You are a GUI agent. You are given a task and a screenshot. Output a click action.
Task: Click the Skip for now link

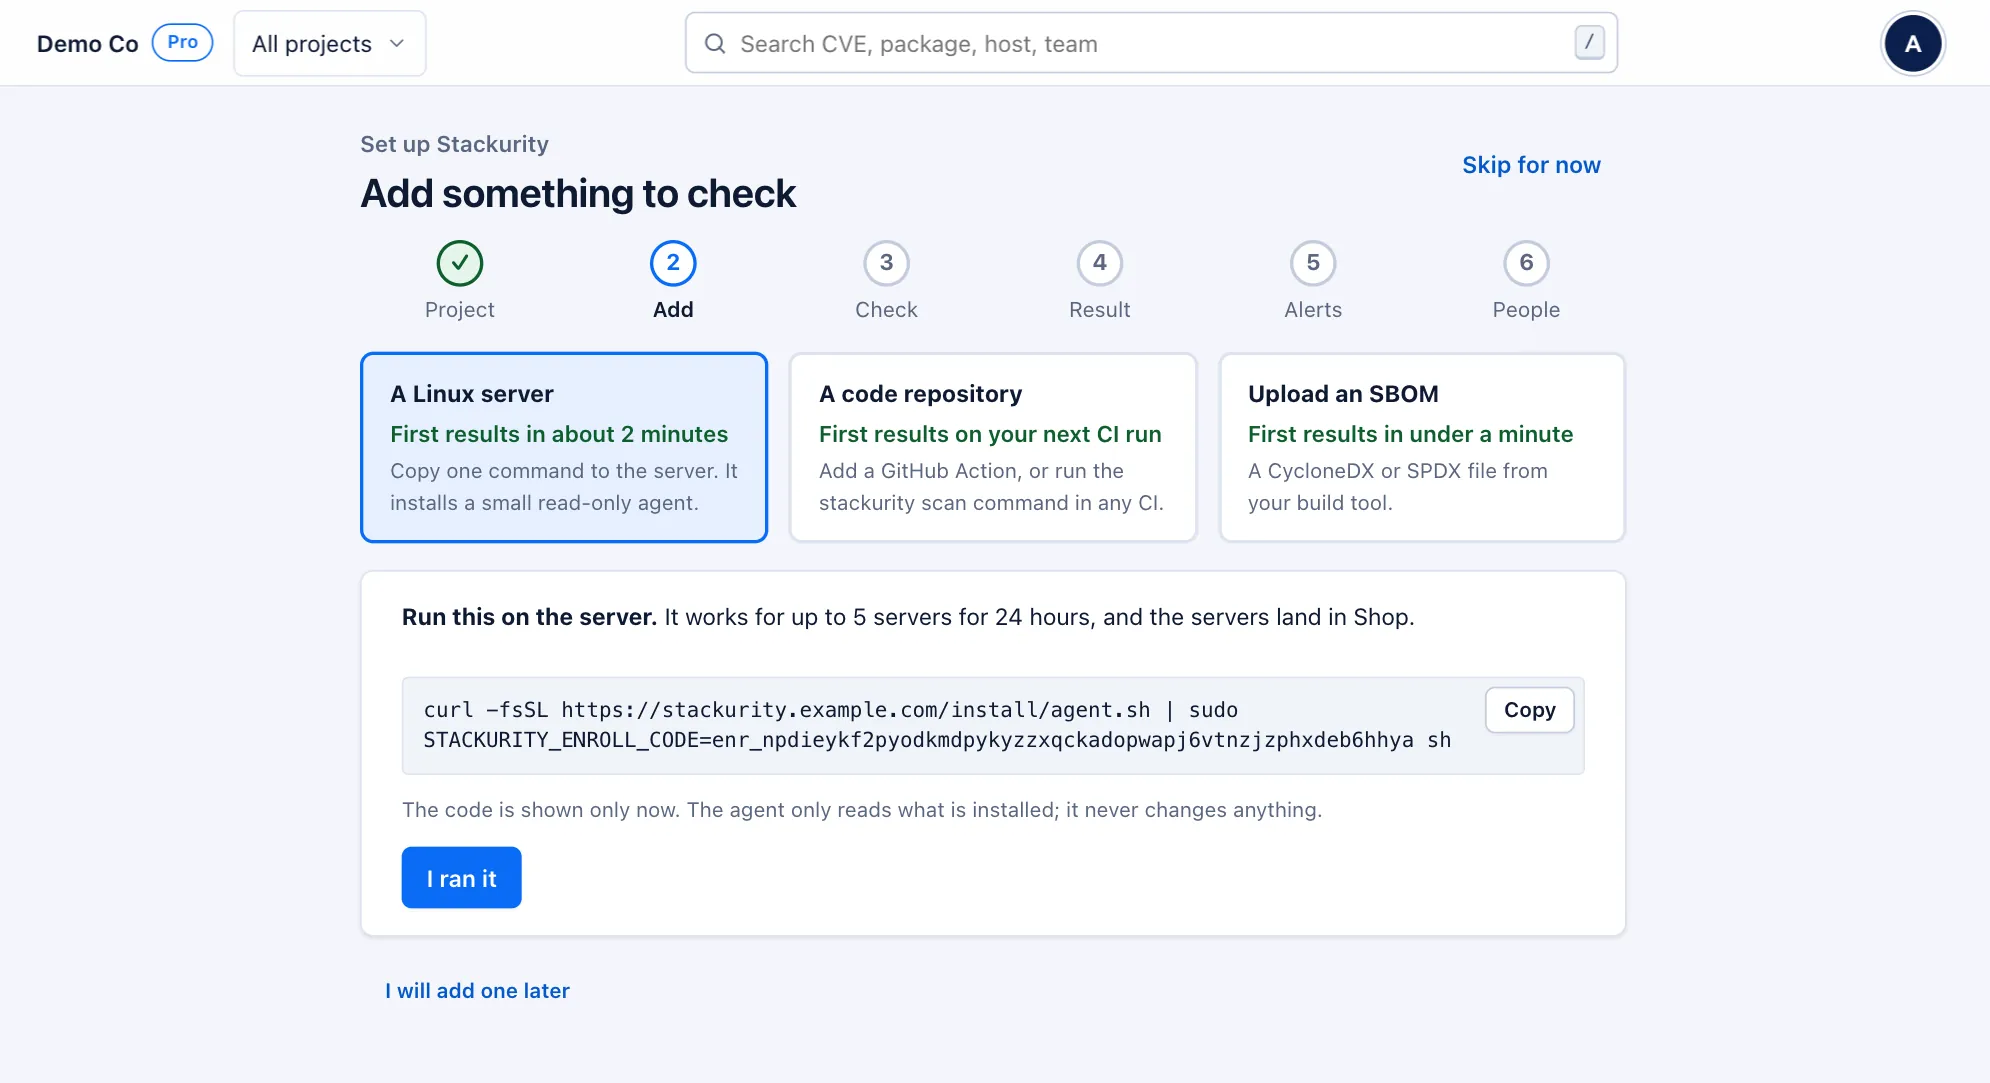pos(1531,165)
